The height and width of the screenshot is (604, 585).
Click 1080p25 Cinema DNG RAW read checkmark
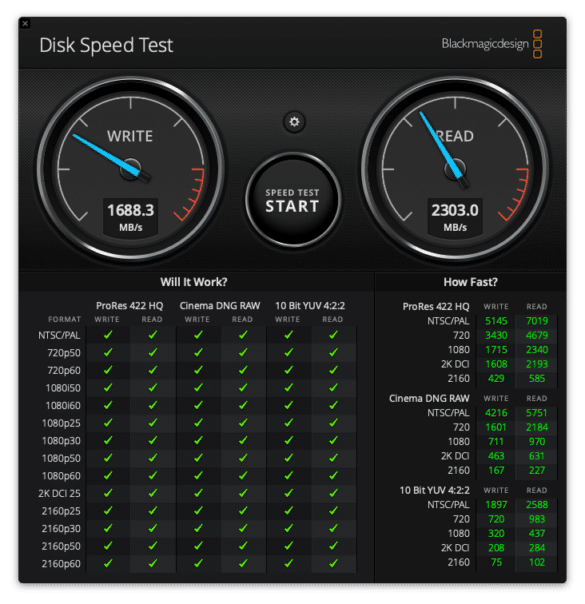[x=243, y=423]
